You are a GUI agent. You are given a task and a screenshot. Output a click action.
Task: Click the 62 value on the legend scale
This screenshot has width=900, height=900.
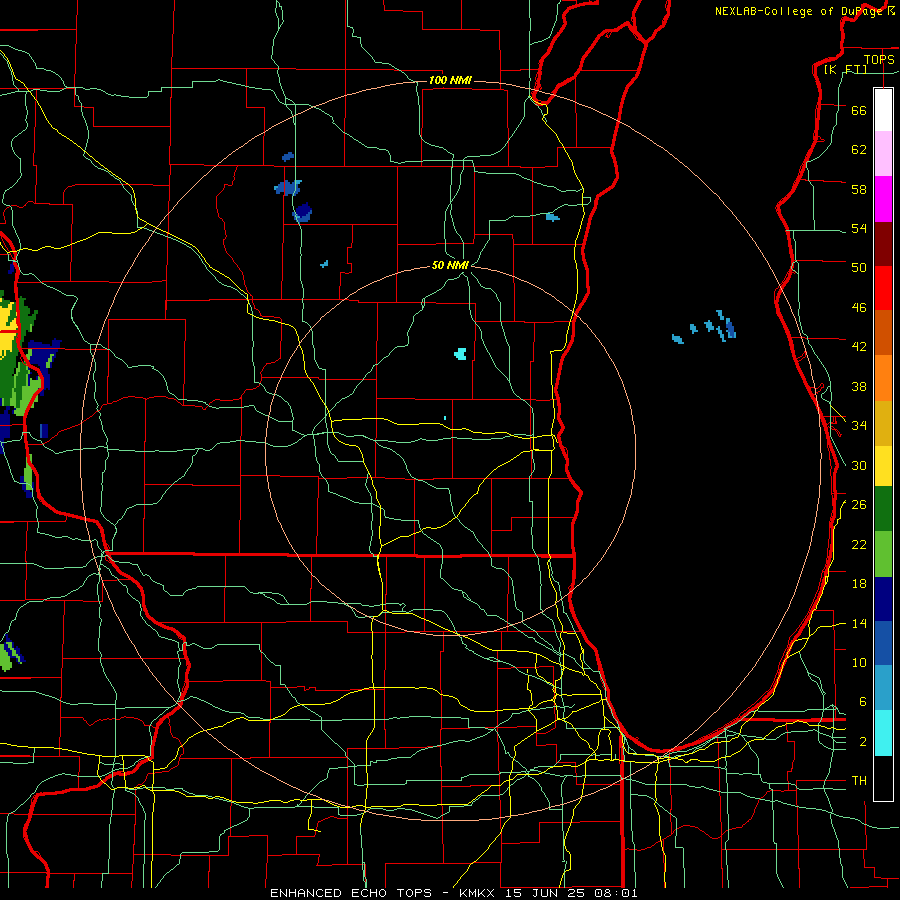point(859,150)
